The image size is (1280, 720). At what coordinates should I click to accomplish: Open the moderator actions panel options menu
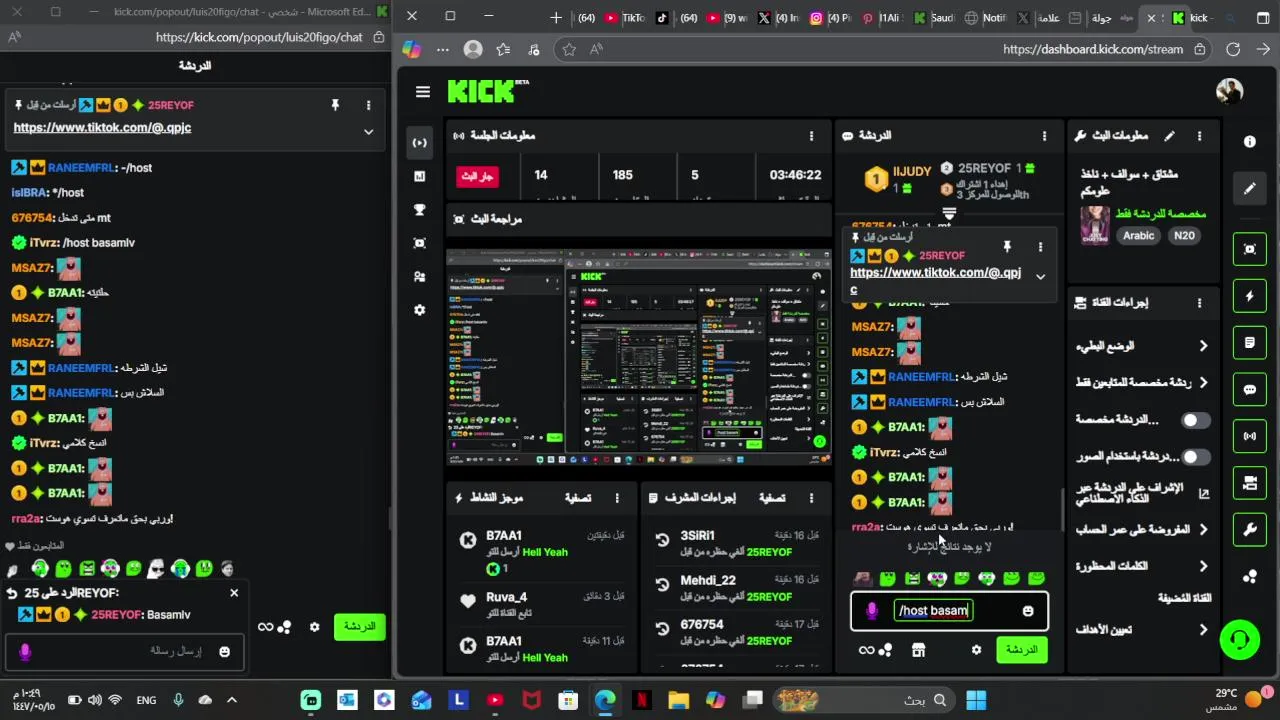811,498
